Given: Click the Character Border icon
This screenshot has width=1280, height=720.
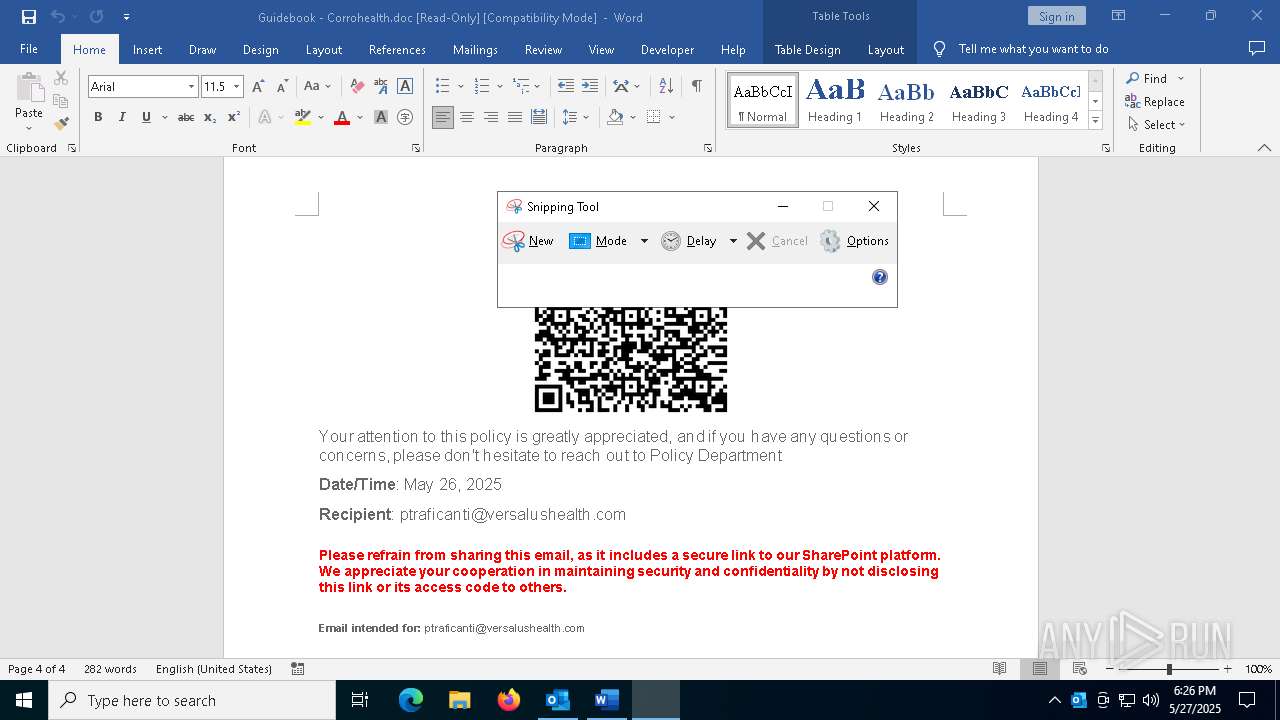Looking at the screenshot, I should pos(405,87).
